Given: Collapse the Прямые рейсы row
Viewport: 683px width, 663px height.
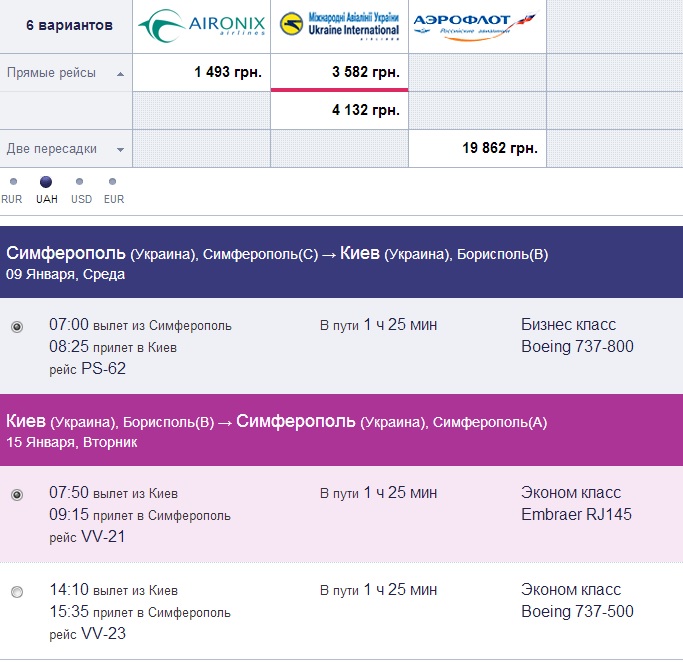Looking at the screenshot, I should [120, 74].
